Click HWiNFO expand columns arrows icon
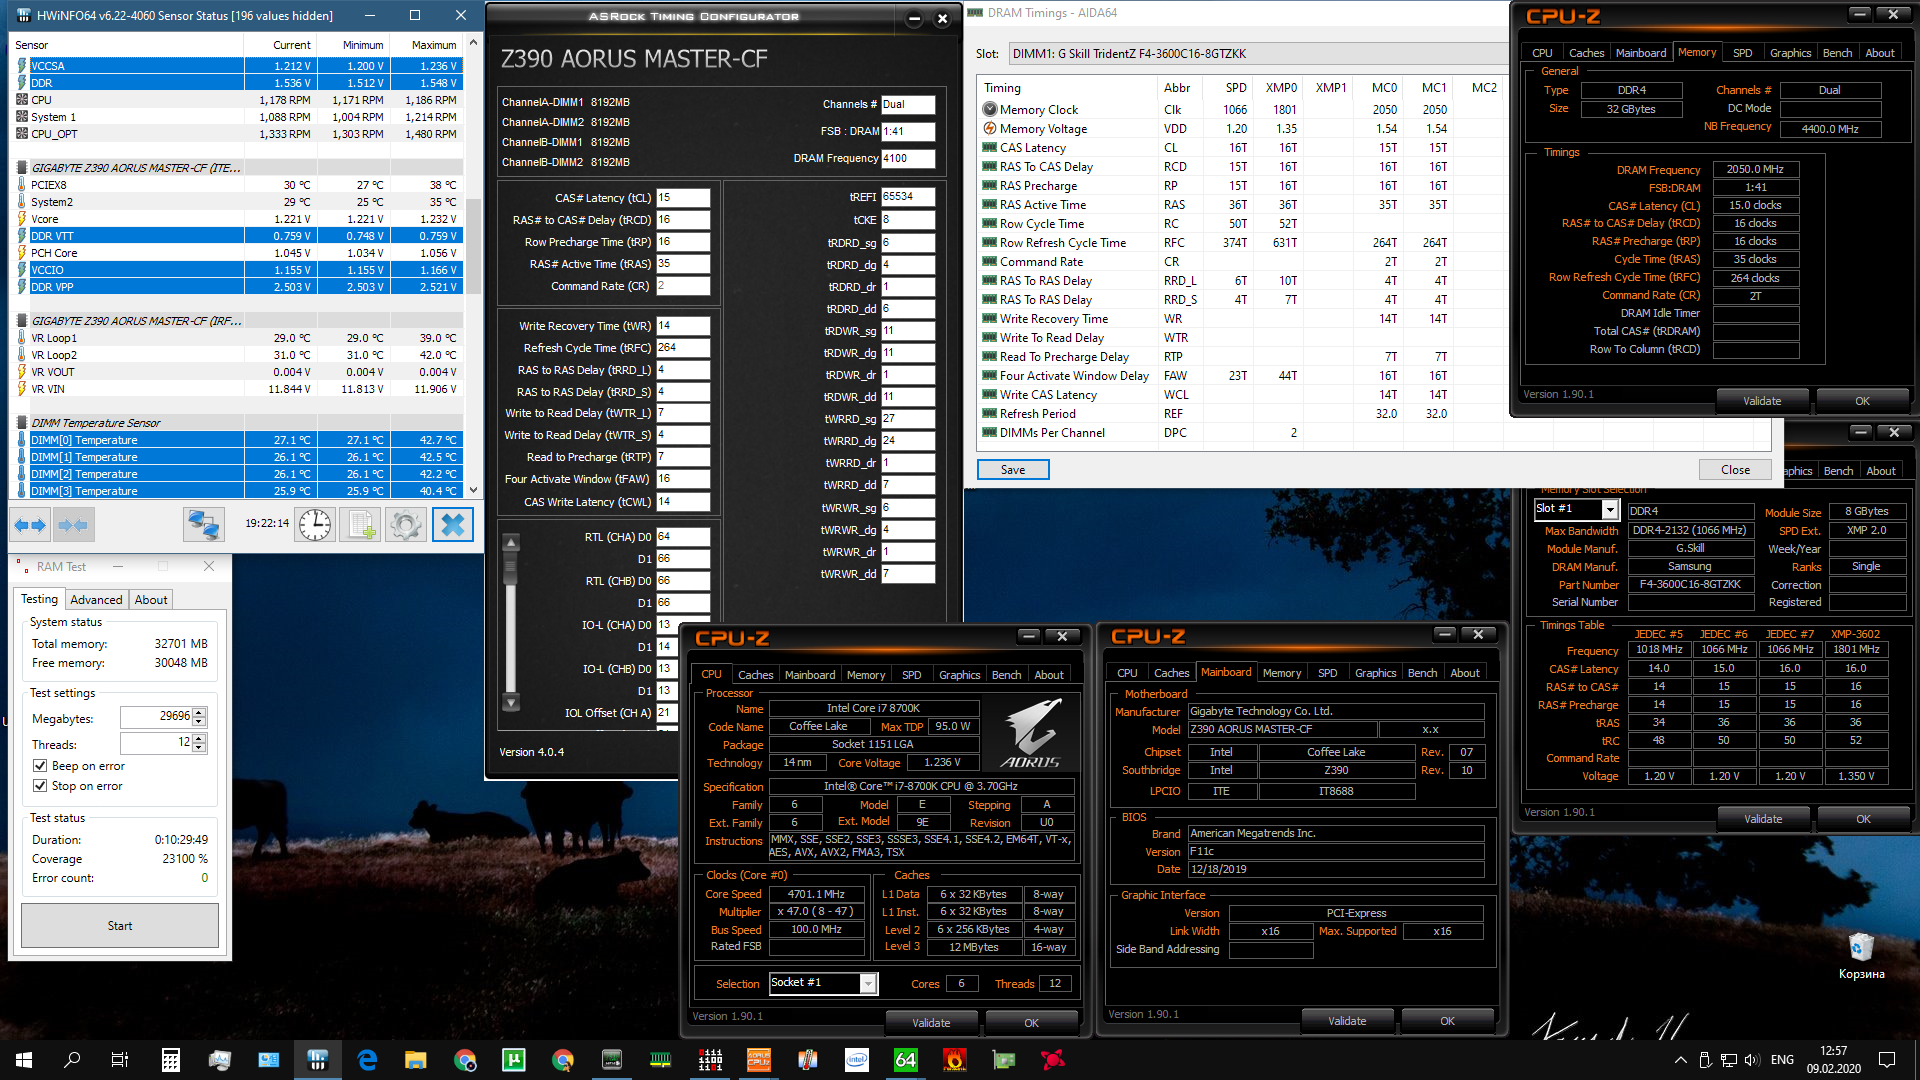This screenshot has width=1920, height=1080. point(30,525)
